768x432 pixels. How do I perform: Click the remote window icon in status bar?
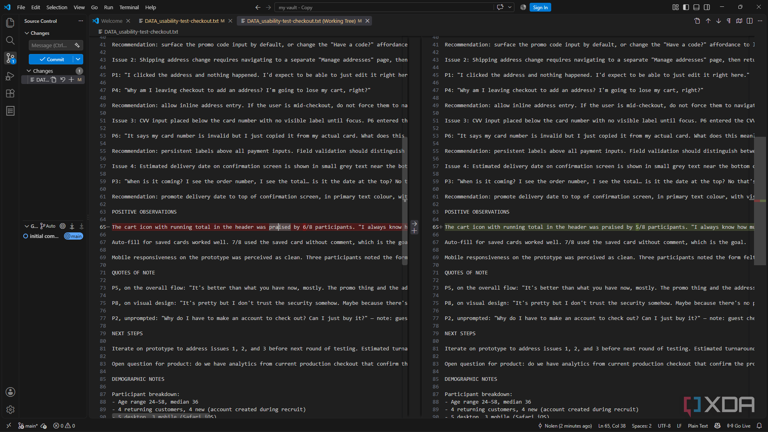(8, 426)
